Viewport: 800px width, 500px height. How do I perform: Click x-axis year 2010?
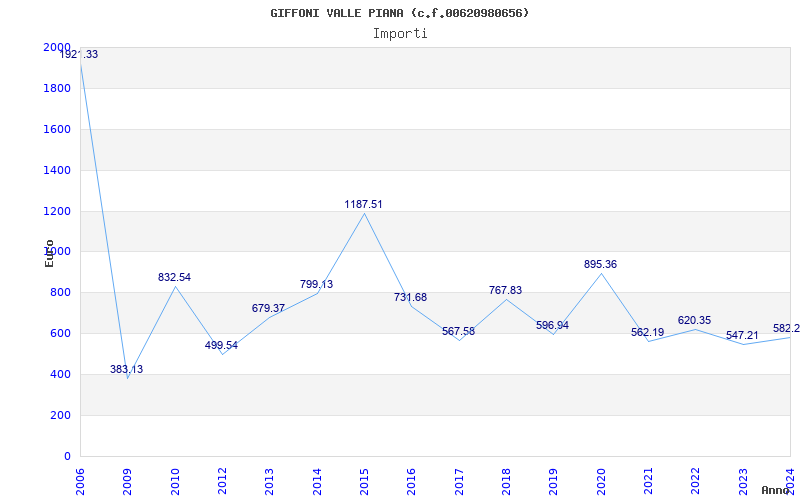pyautogui.click(x=175, y=482)
